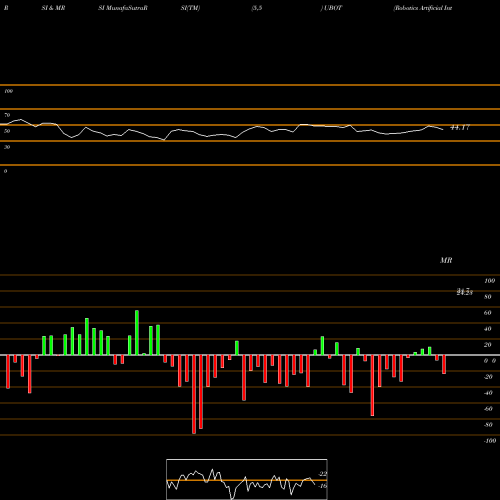The image size is (500, 500).
Task: Open the mini oscillator thumbnail chart
Action: pos(247,479)
